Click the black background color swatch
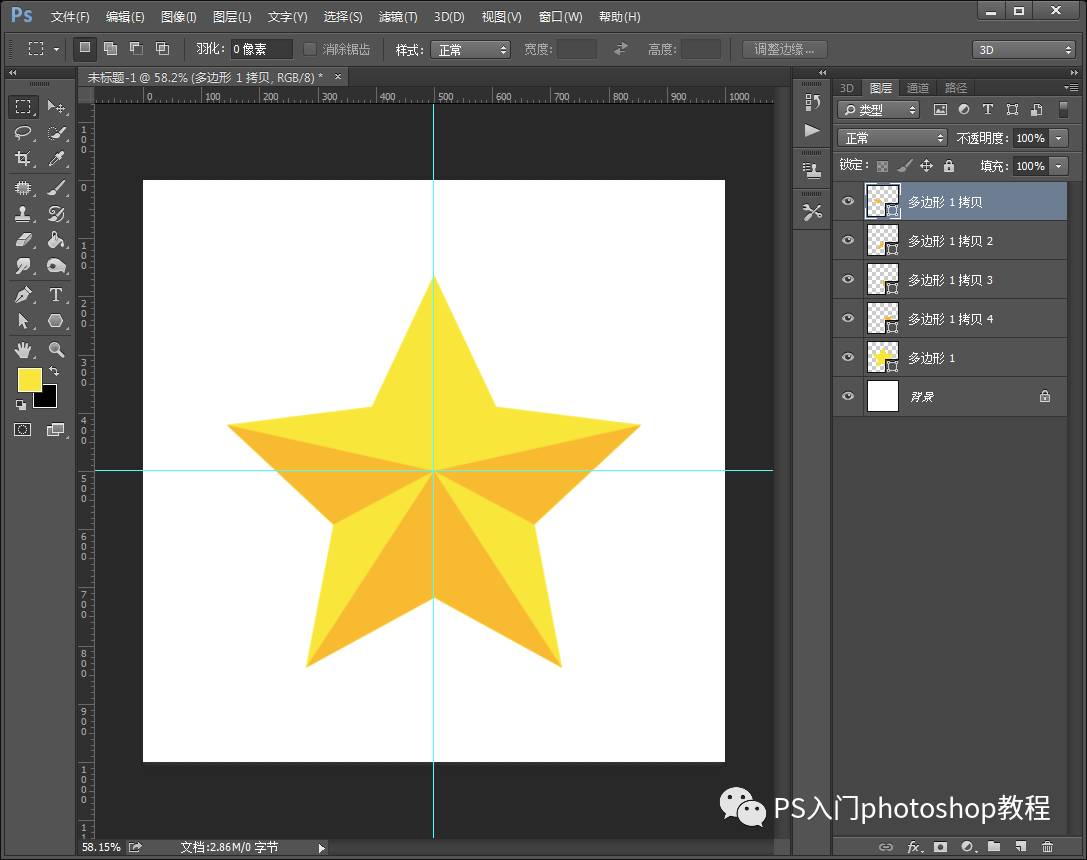 49,399
